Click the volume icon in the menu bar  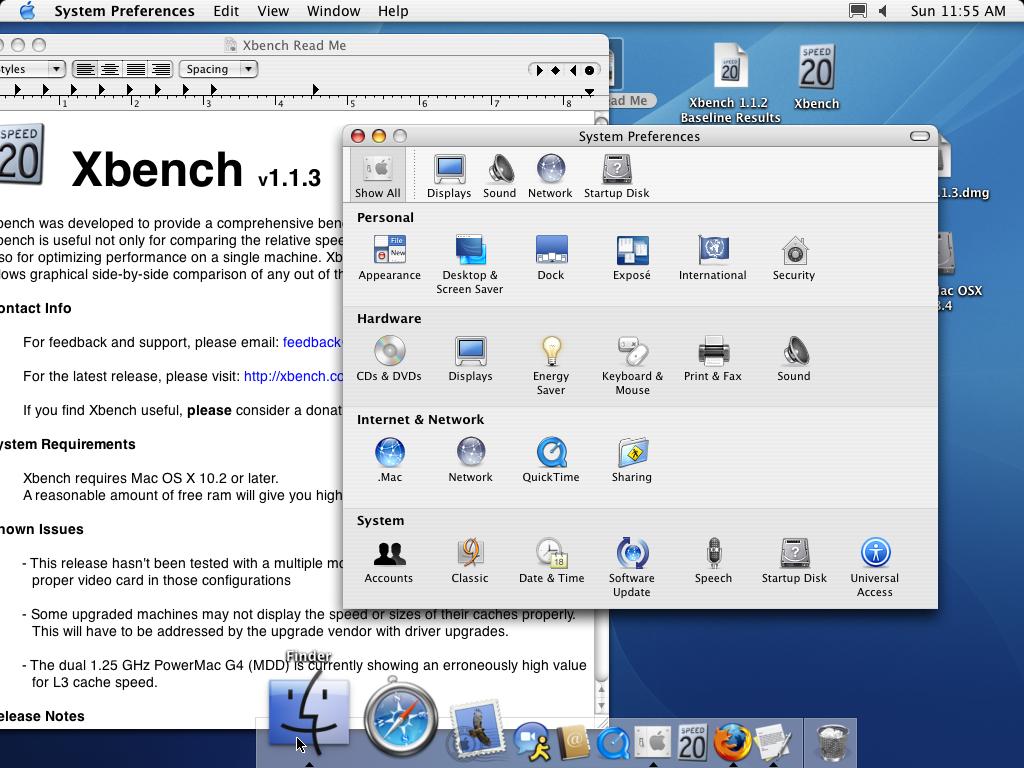[884, 11]
